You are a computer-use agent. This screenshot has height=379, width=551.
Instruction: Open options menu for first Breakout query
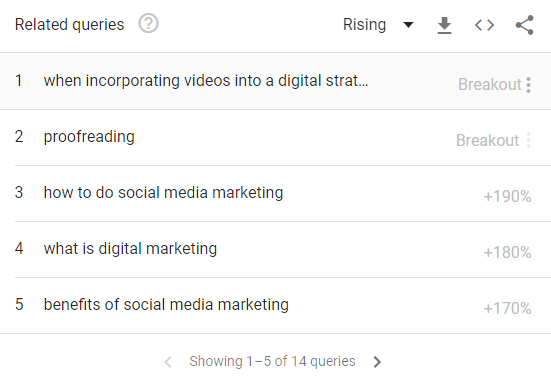[x=528, y=85]
